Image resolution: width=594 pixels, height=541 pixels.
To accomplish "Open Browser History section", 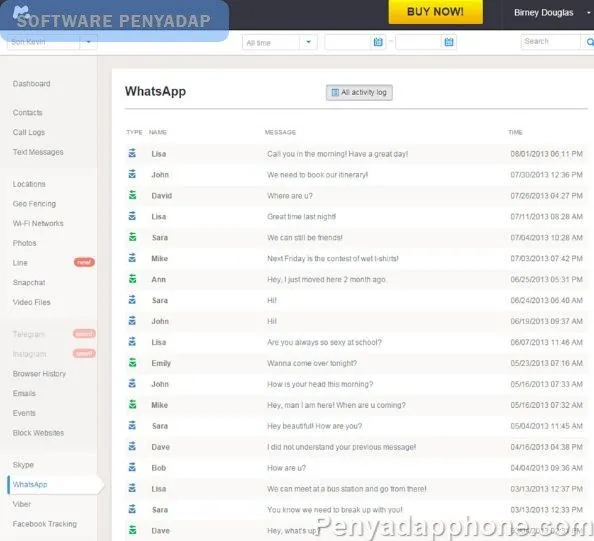I will tap(39, 374).
